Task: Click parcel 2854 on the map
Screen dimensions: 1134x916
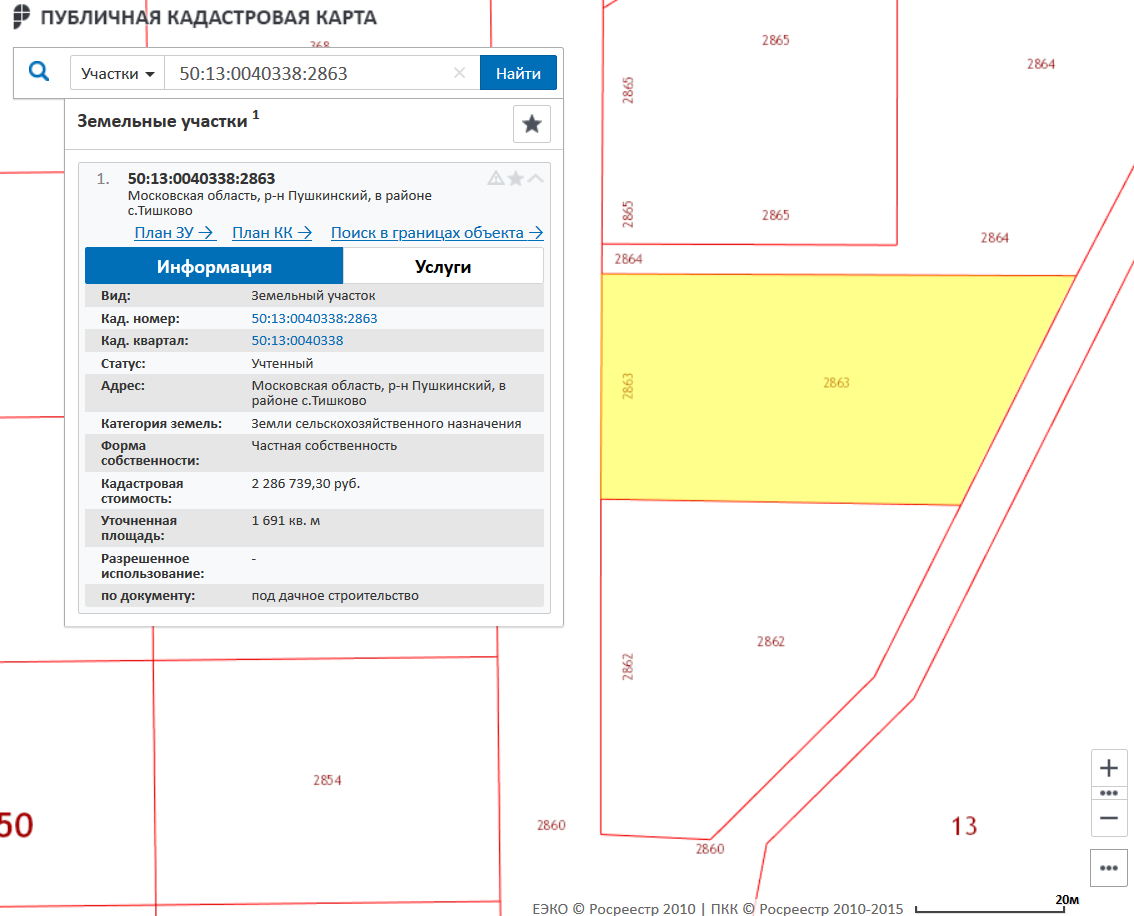Action: (x=327, y=780)
